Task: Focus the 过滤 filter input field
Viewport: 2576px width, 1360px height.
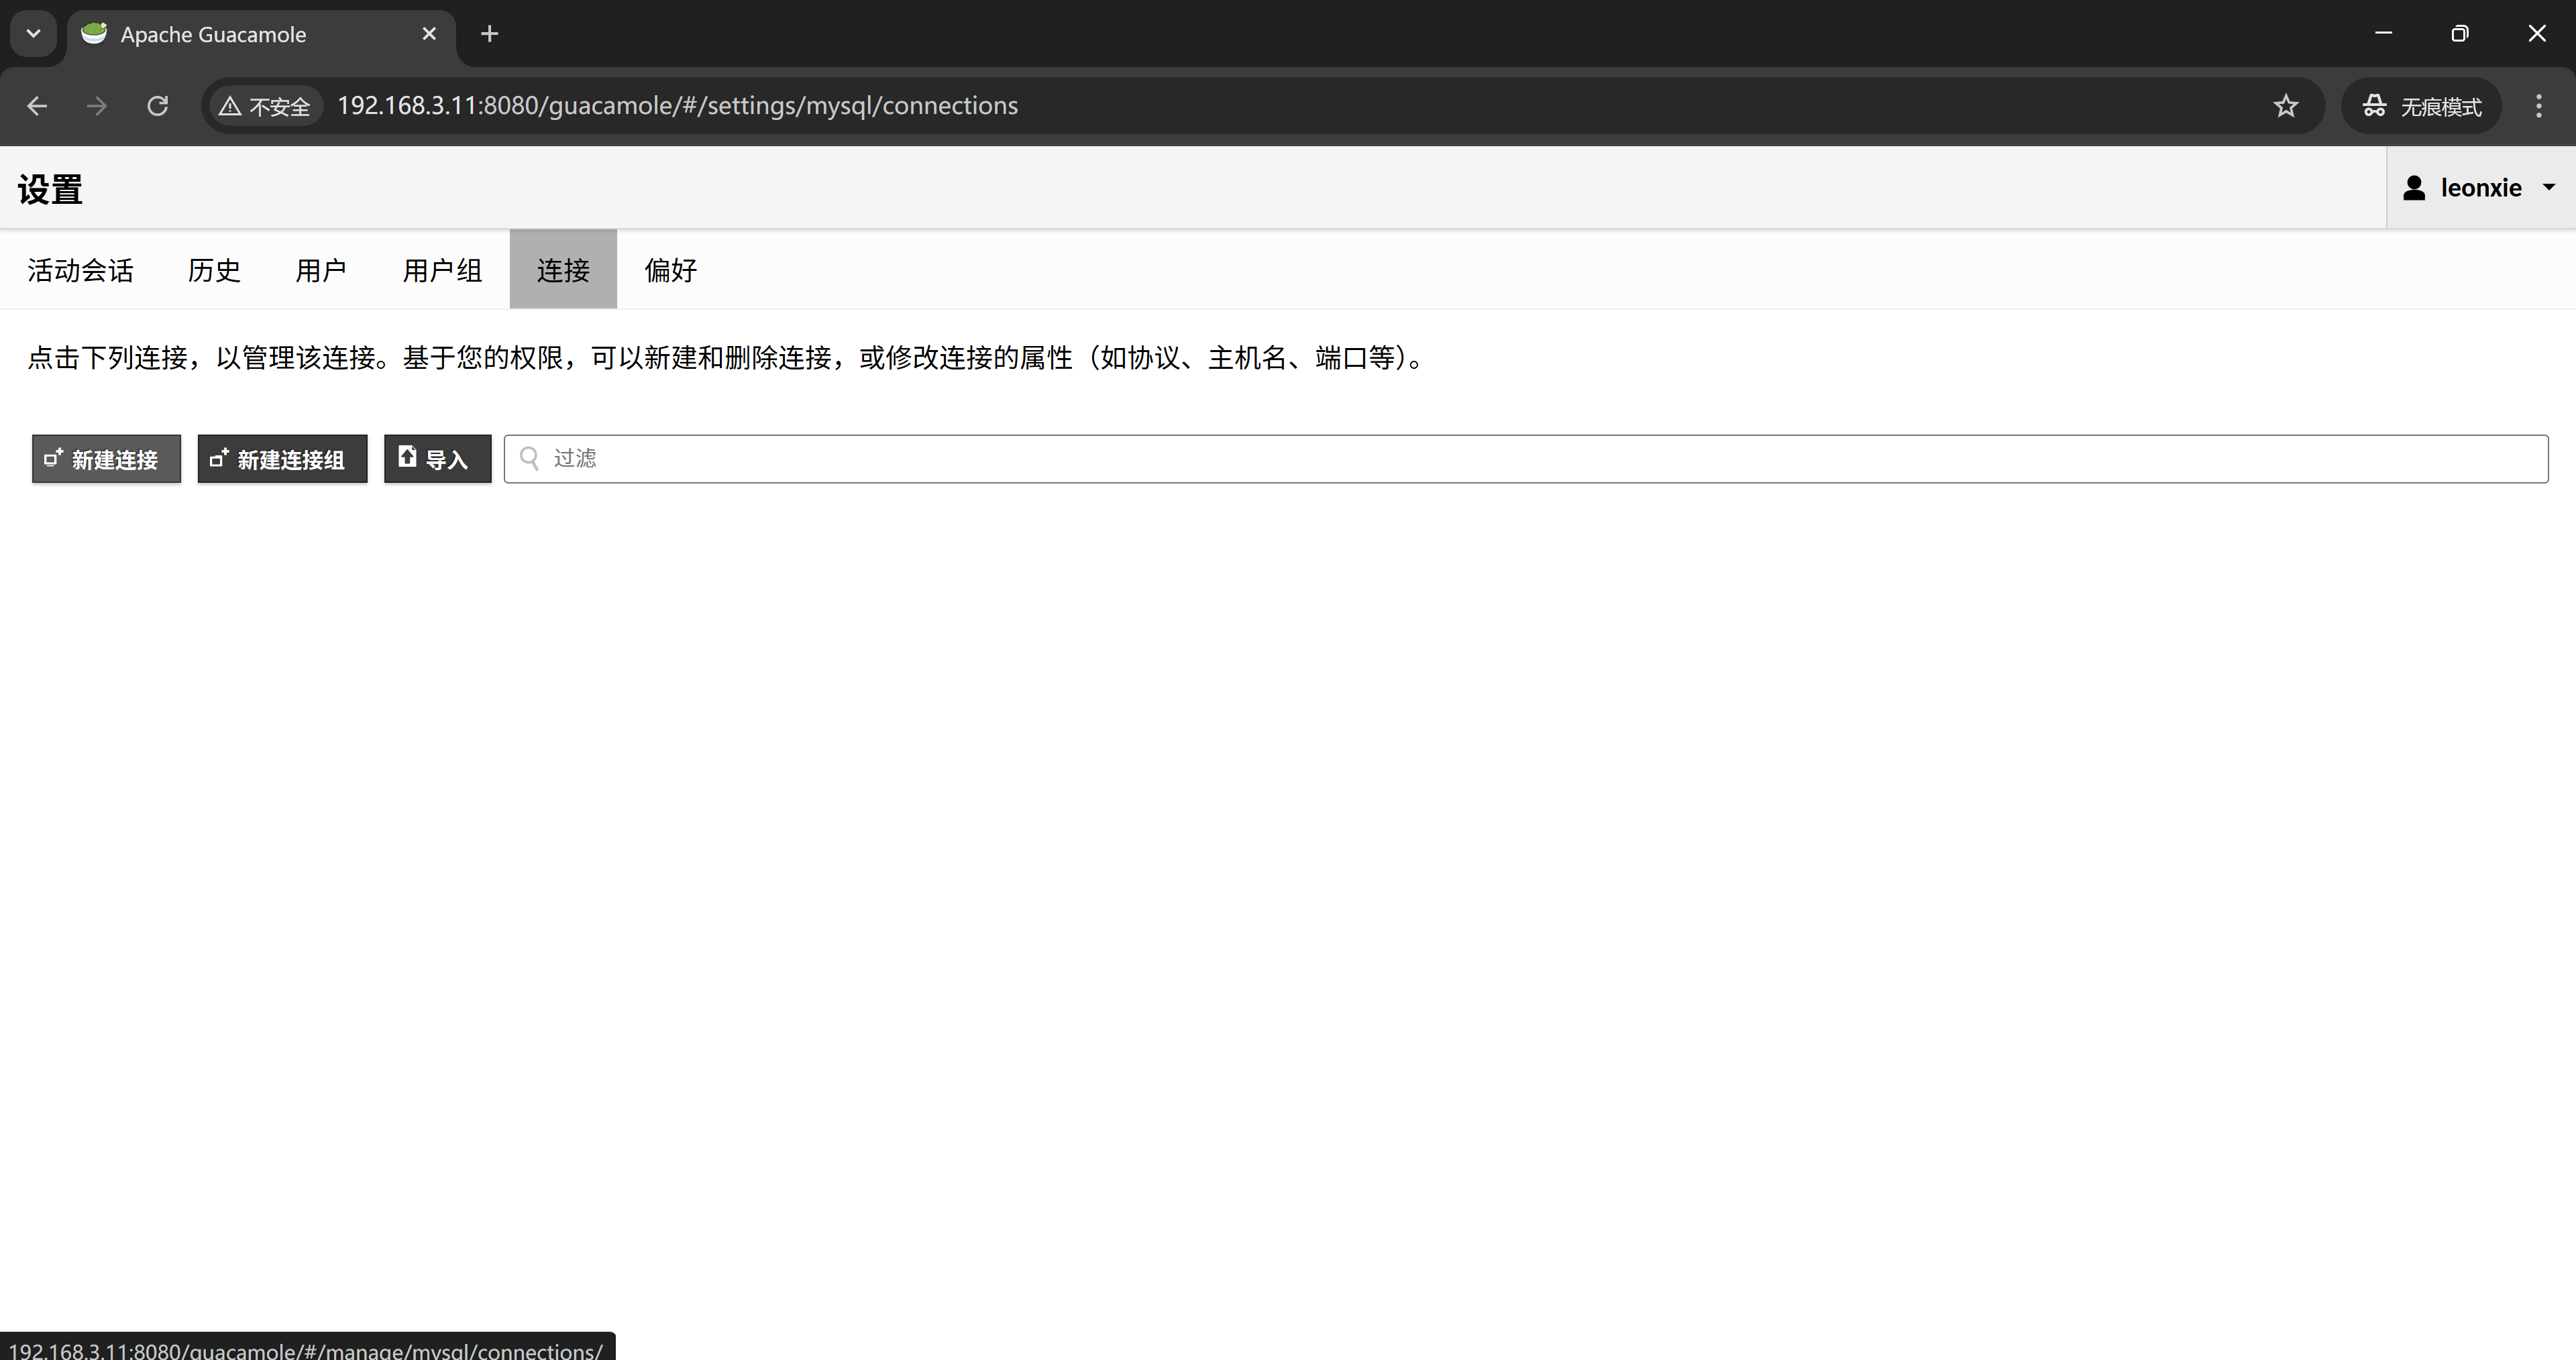Action: click(x=1526, y=459)
